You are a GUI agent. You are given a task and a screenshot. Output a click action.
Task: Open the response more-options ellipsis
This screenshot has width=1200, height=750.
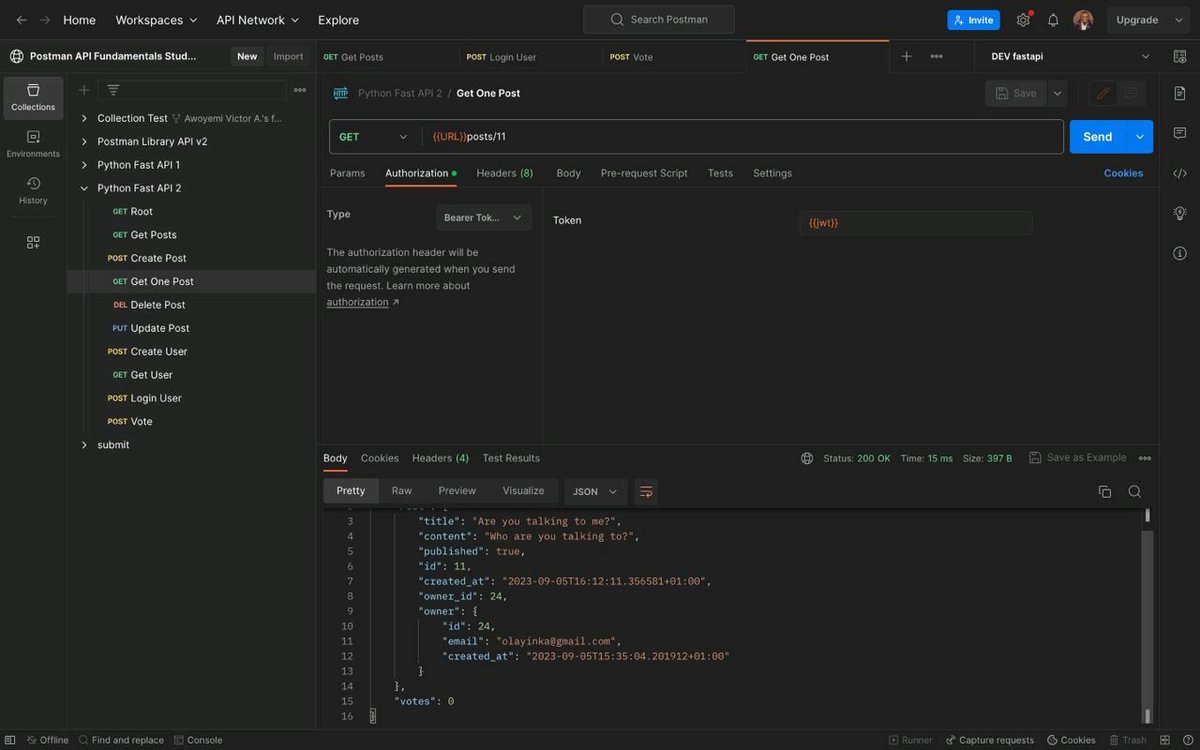coord(1145,458)
